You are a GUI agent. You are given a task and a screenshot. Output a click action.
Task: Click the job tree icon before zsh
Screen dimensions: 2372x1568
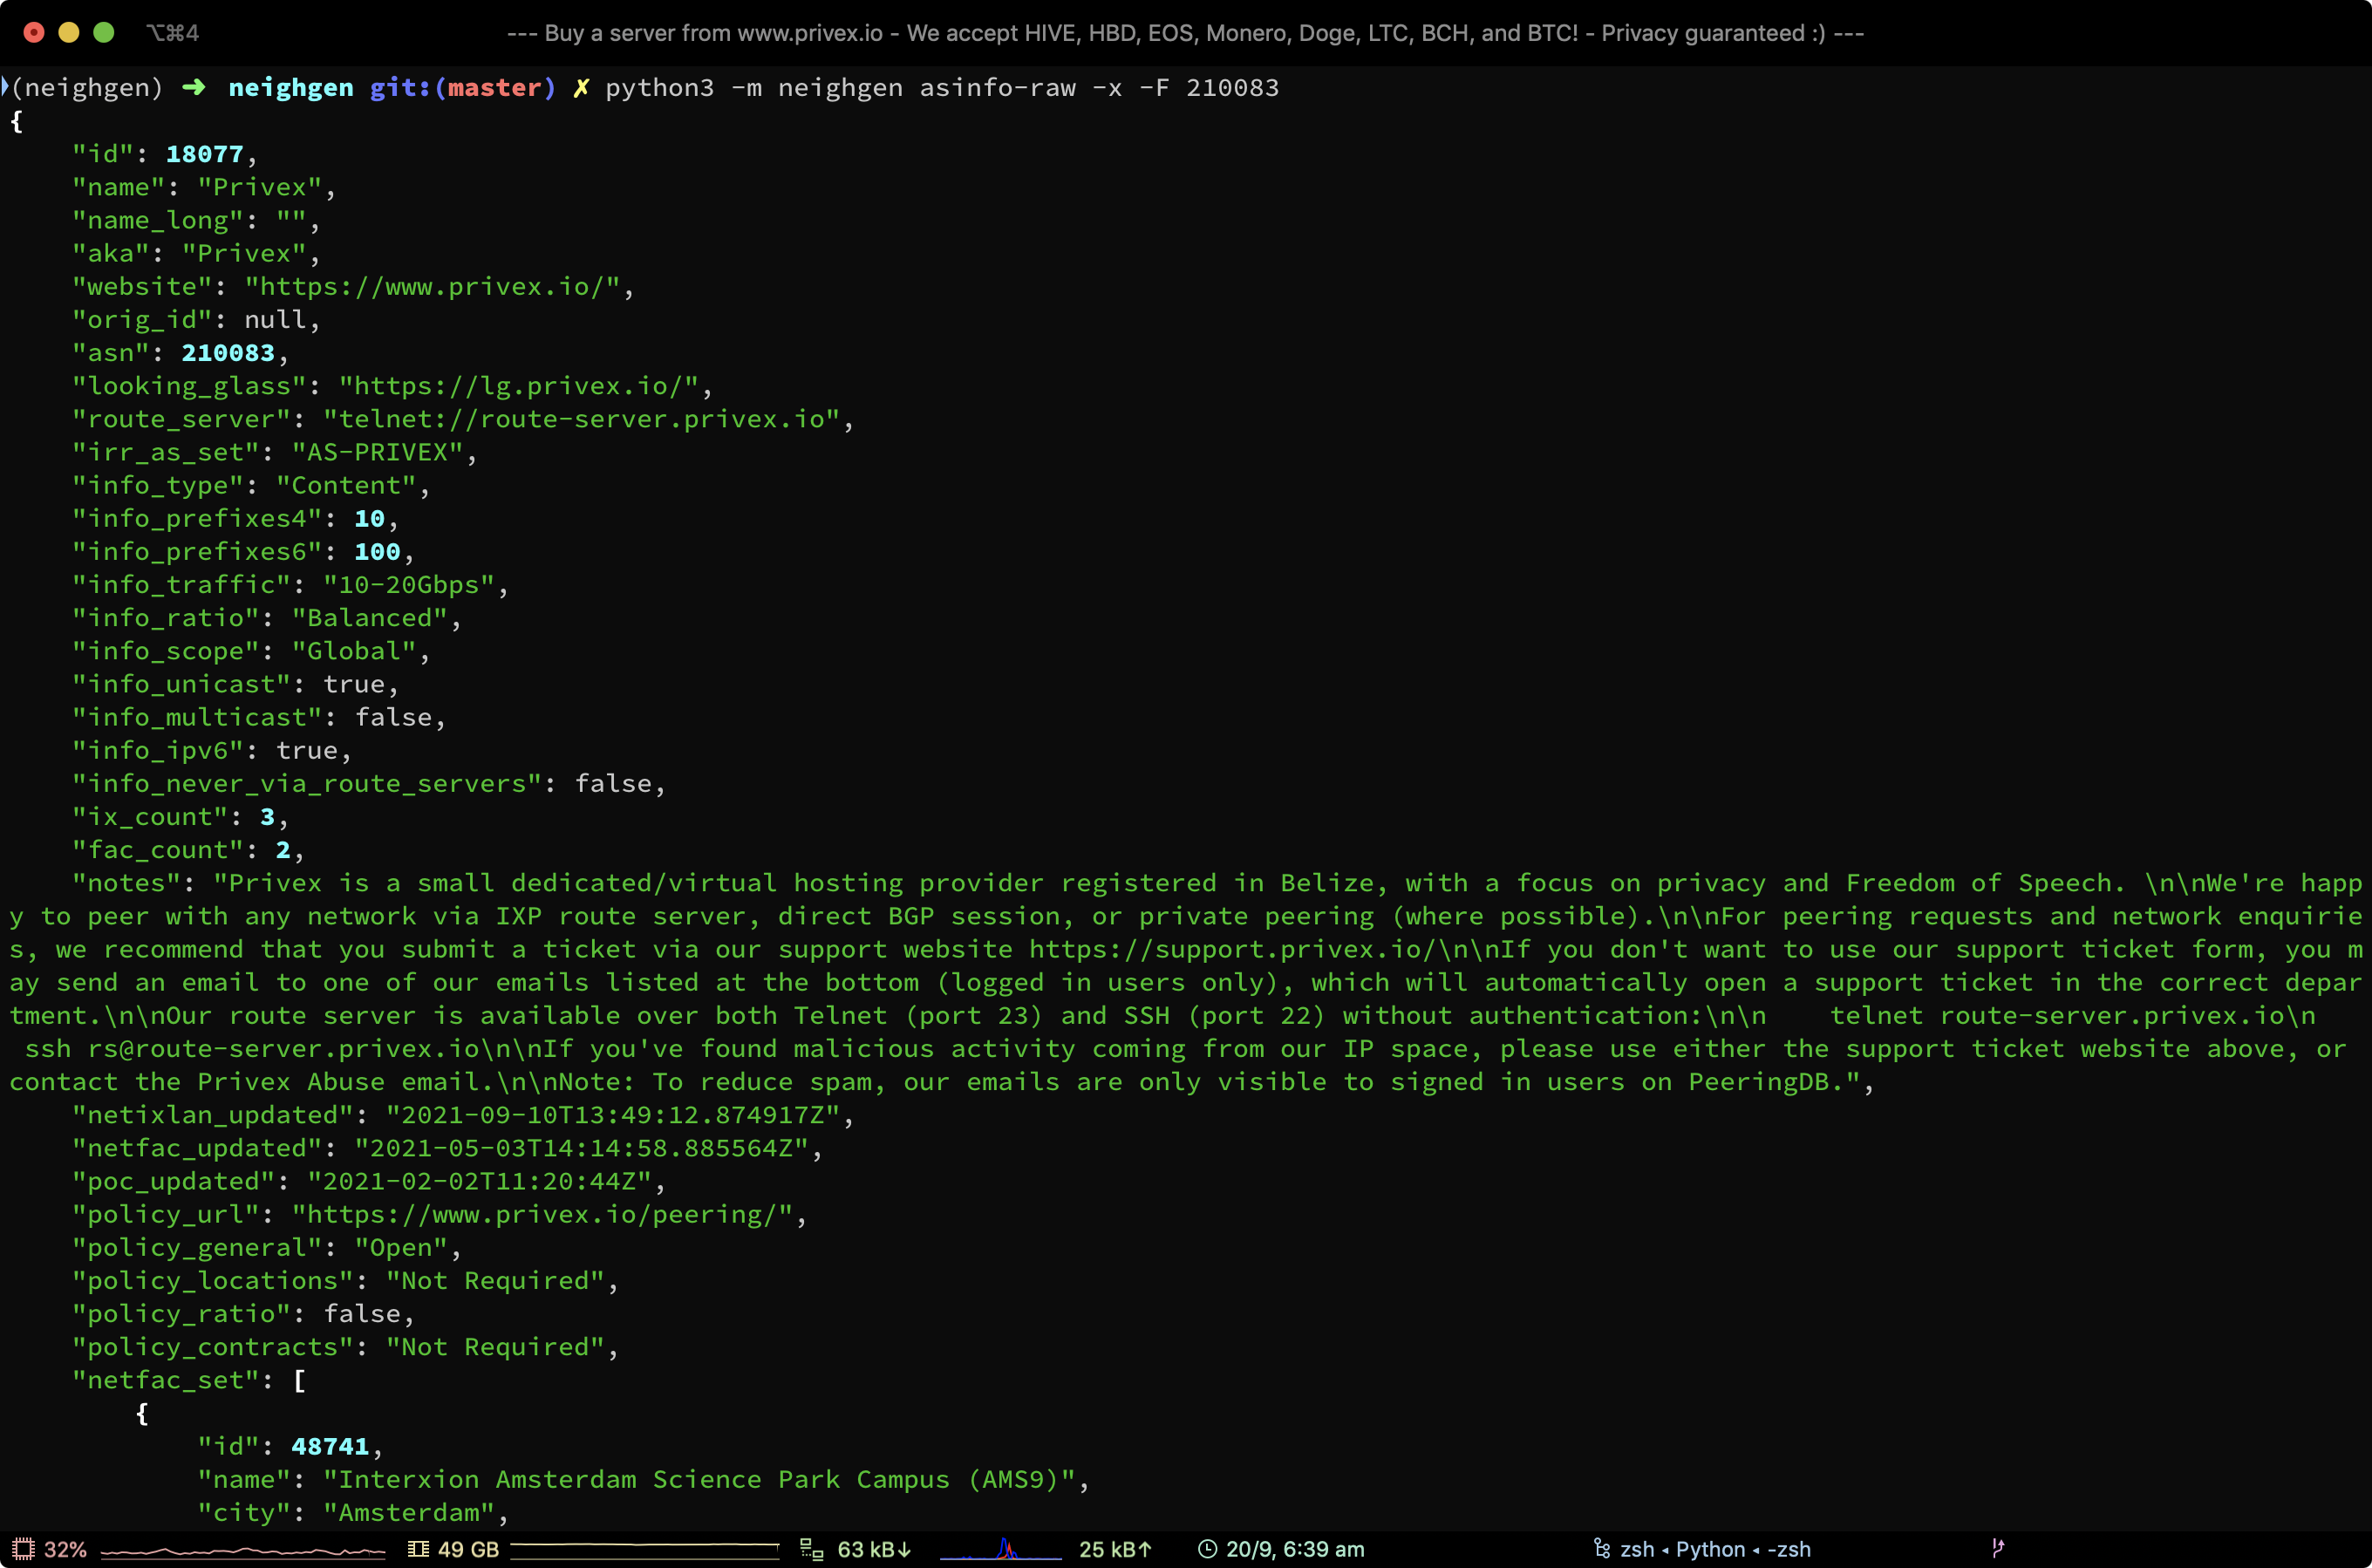pos(1601,1549)
